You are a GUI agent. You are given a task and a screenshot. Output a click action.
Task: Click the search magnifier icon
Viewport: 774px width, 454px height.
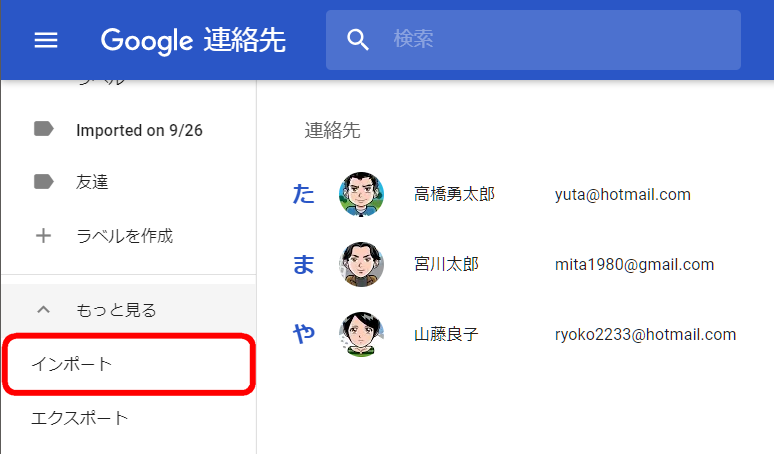click(358, 40)
